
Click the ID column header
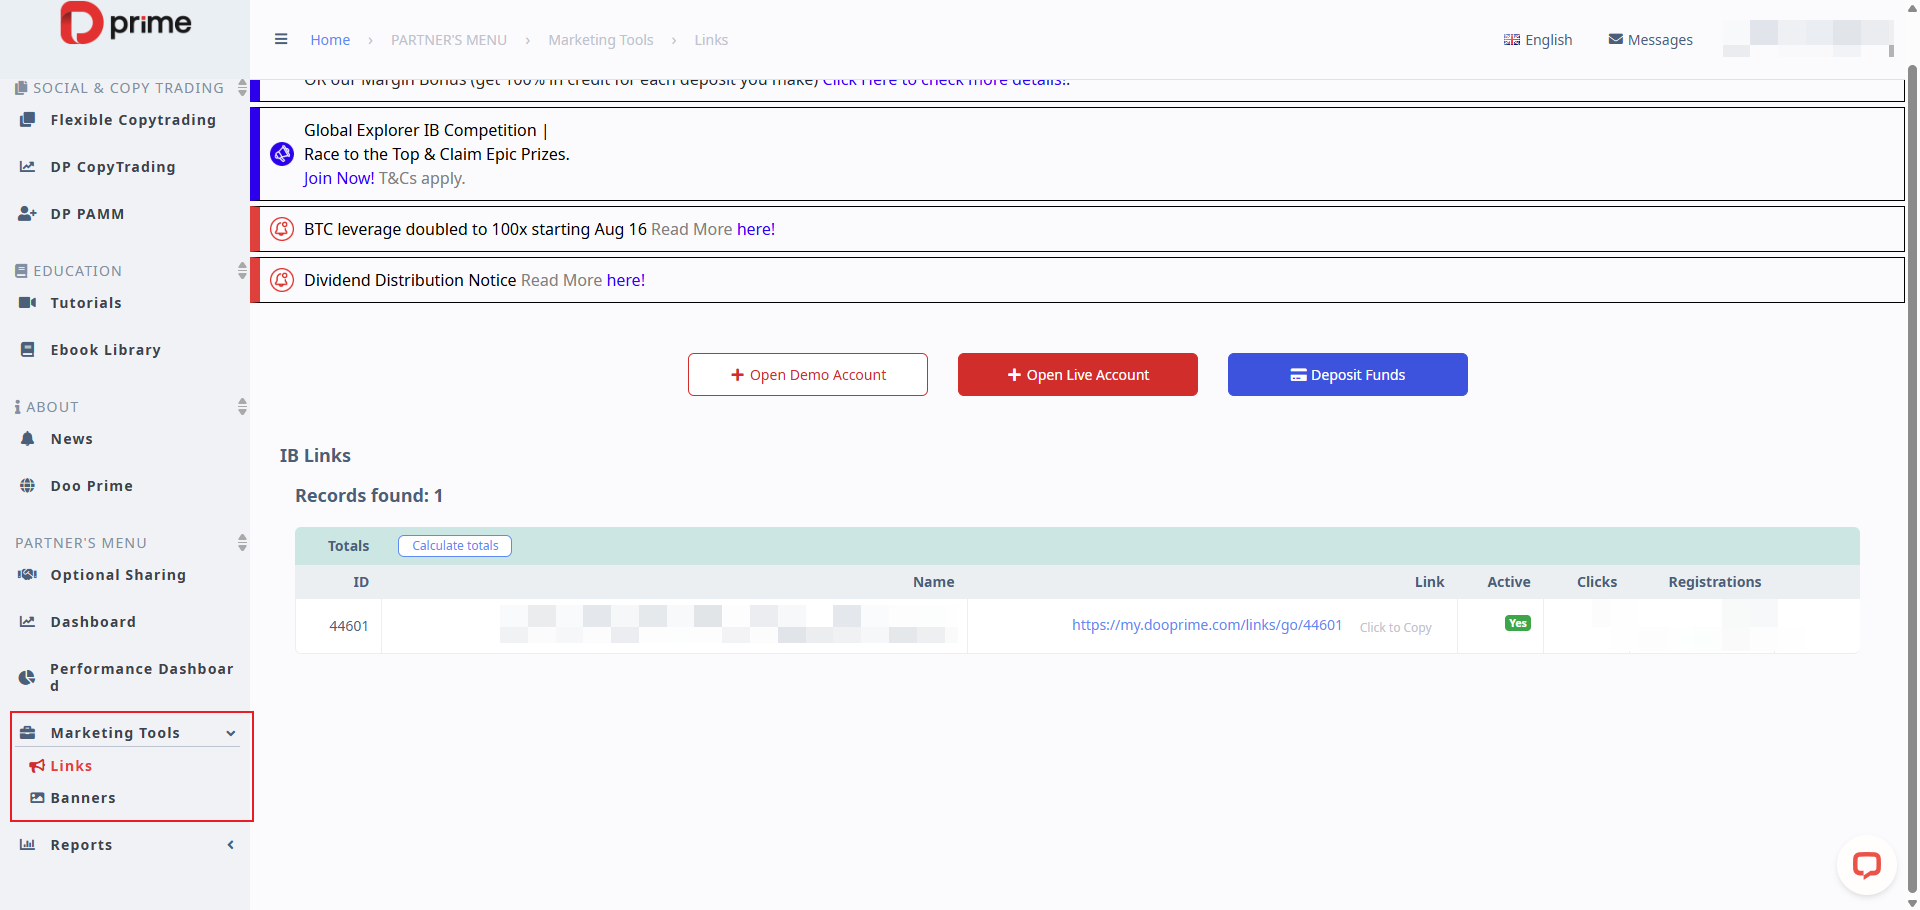coord(361,582)
